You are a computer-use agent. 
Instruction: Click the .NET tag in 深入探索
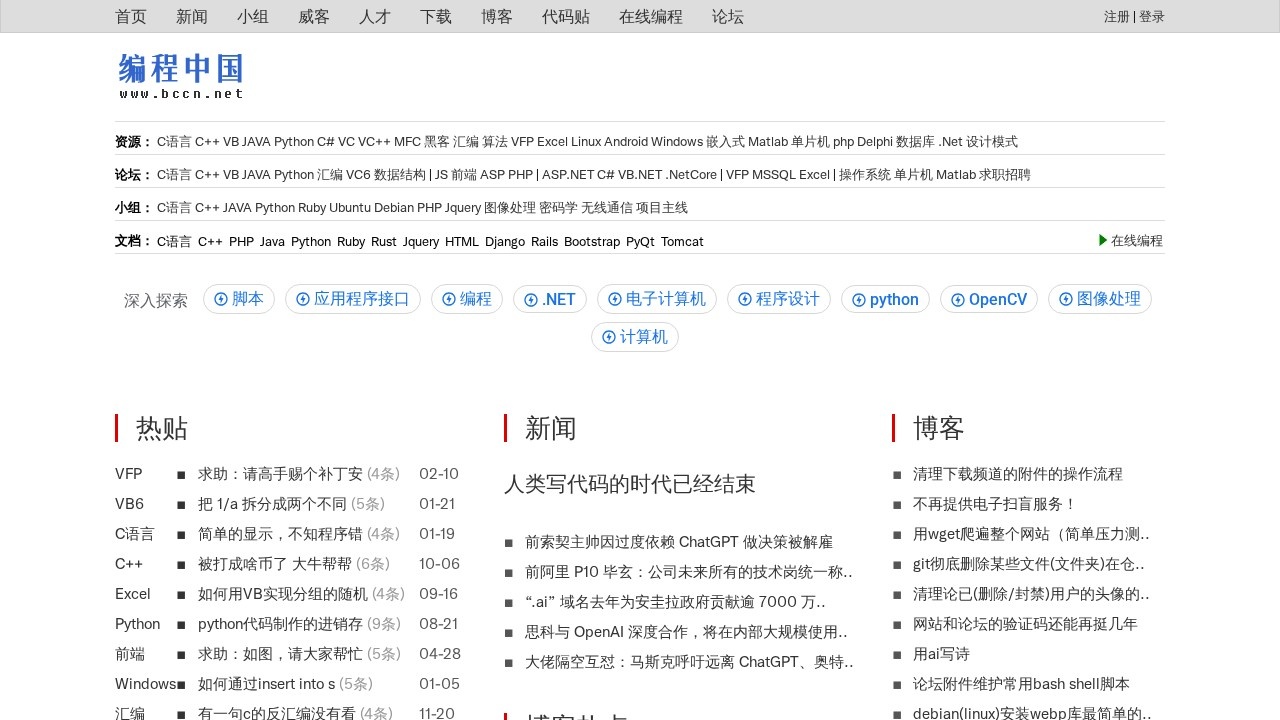[x=549, y=299]
